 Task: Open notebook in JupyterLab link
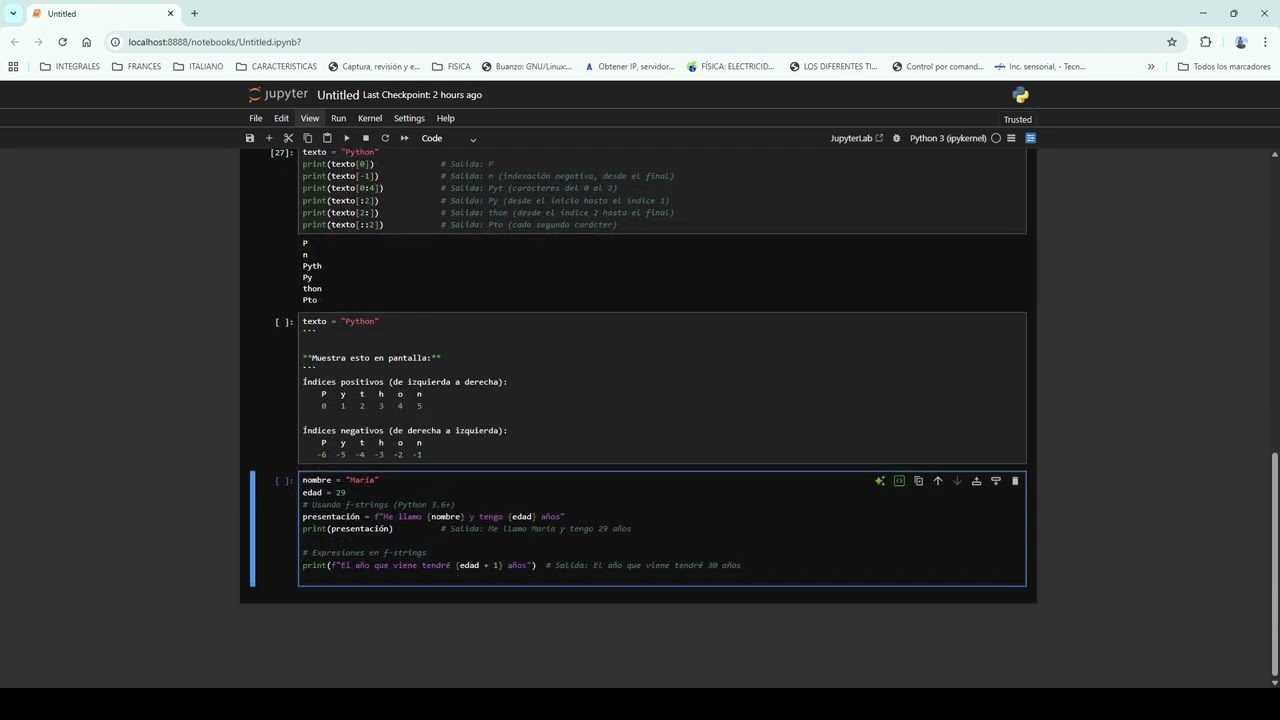click(x=857, y=138)
